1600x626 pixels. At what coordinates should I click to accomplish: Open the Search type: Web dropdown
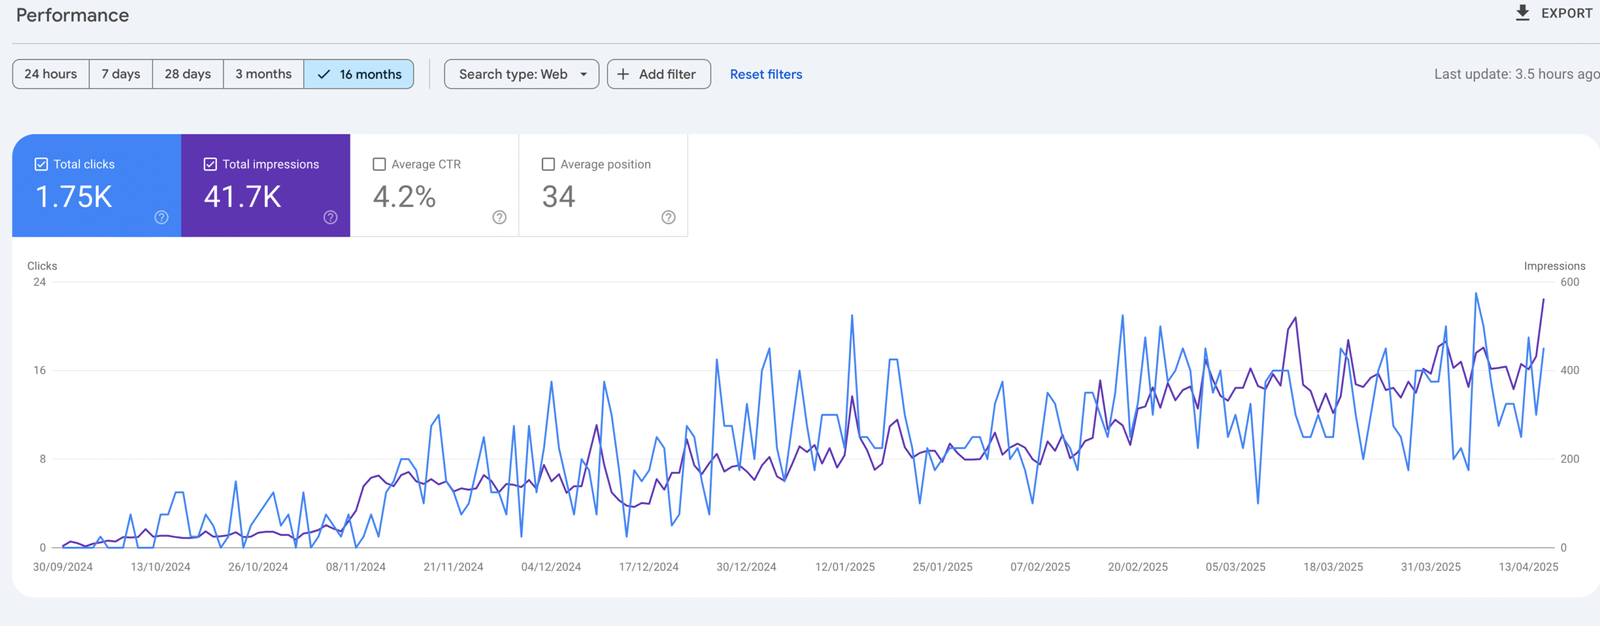[513, 74]
